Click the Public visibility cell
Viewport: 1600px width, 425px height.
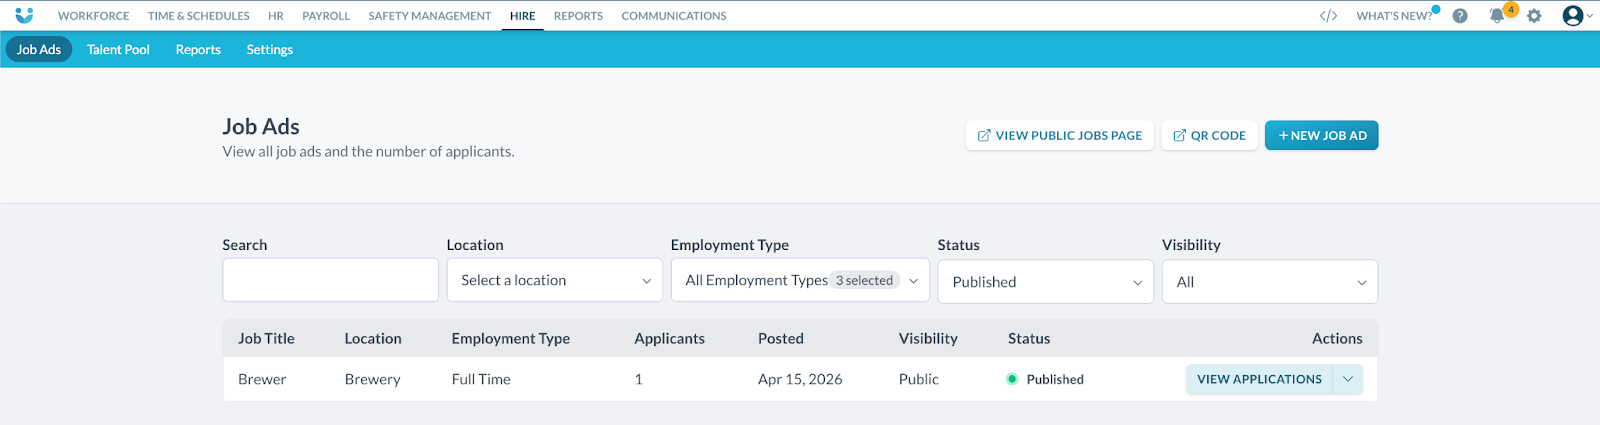pyautogui.click(x=918, y=379)
